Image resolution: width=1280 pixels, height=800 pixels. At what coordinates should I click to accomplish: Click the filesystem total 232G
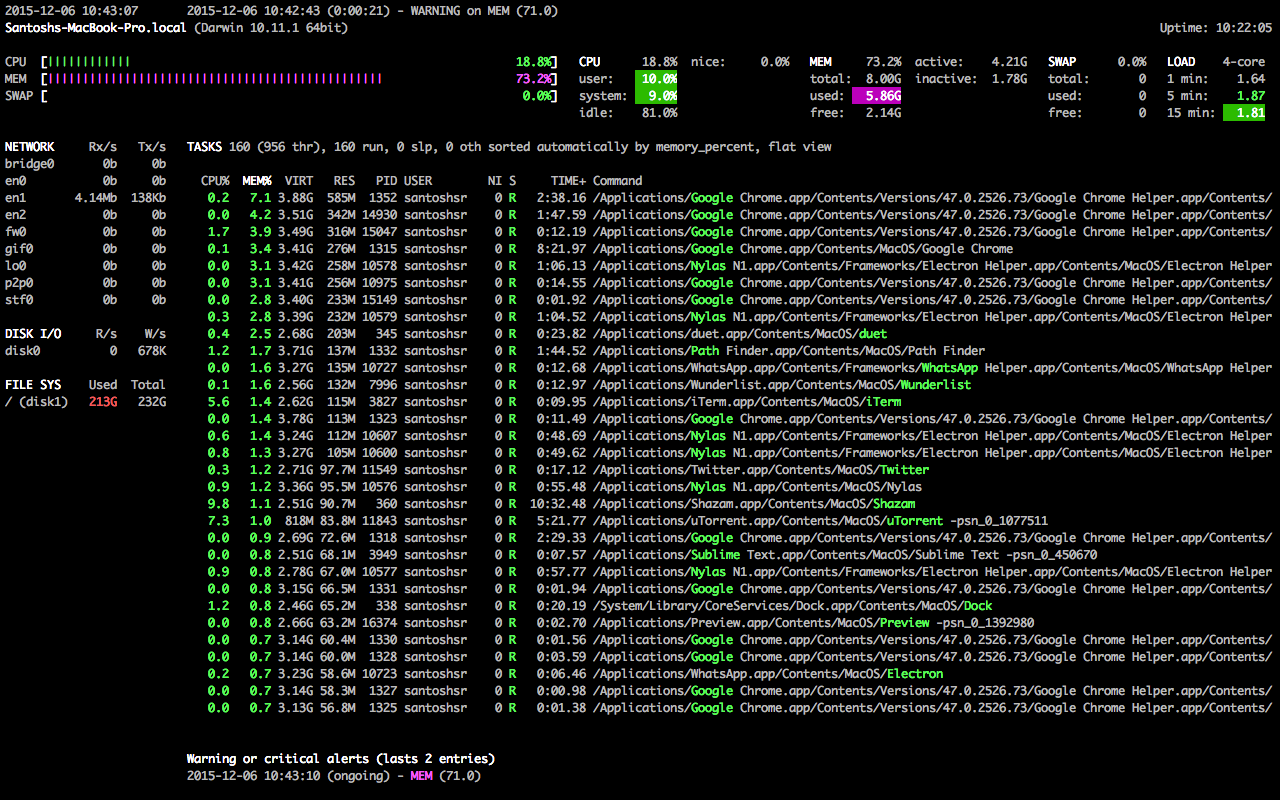[x=152, y=402]
